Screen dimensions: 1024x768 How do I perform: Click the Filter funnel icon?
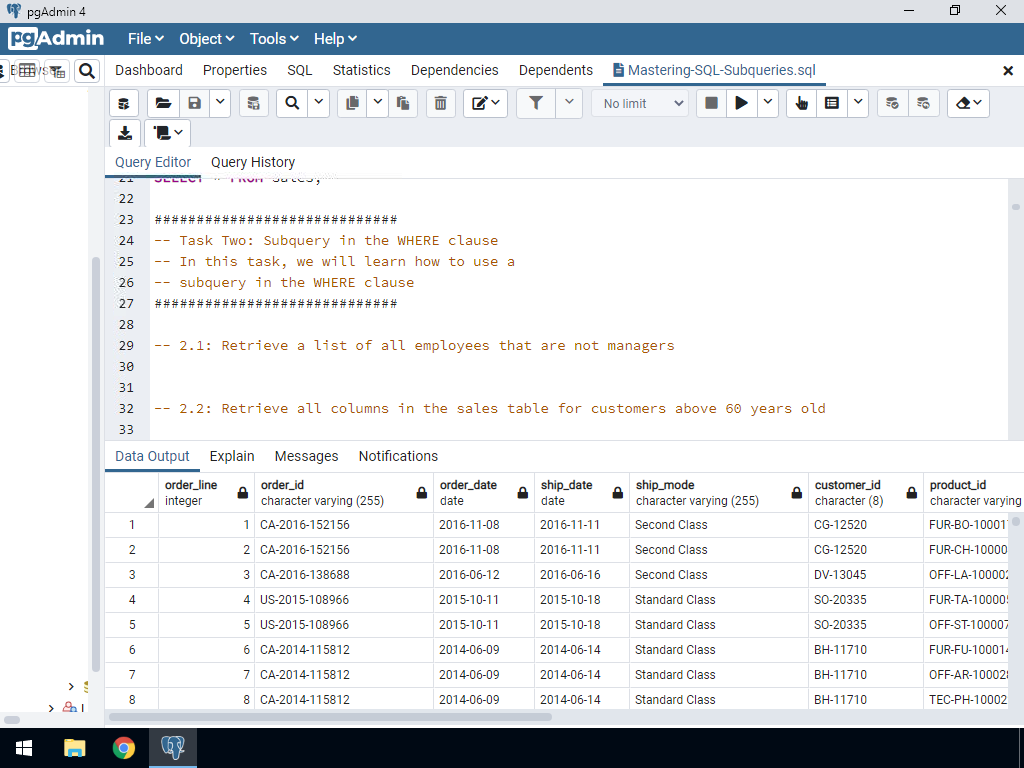536,103
